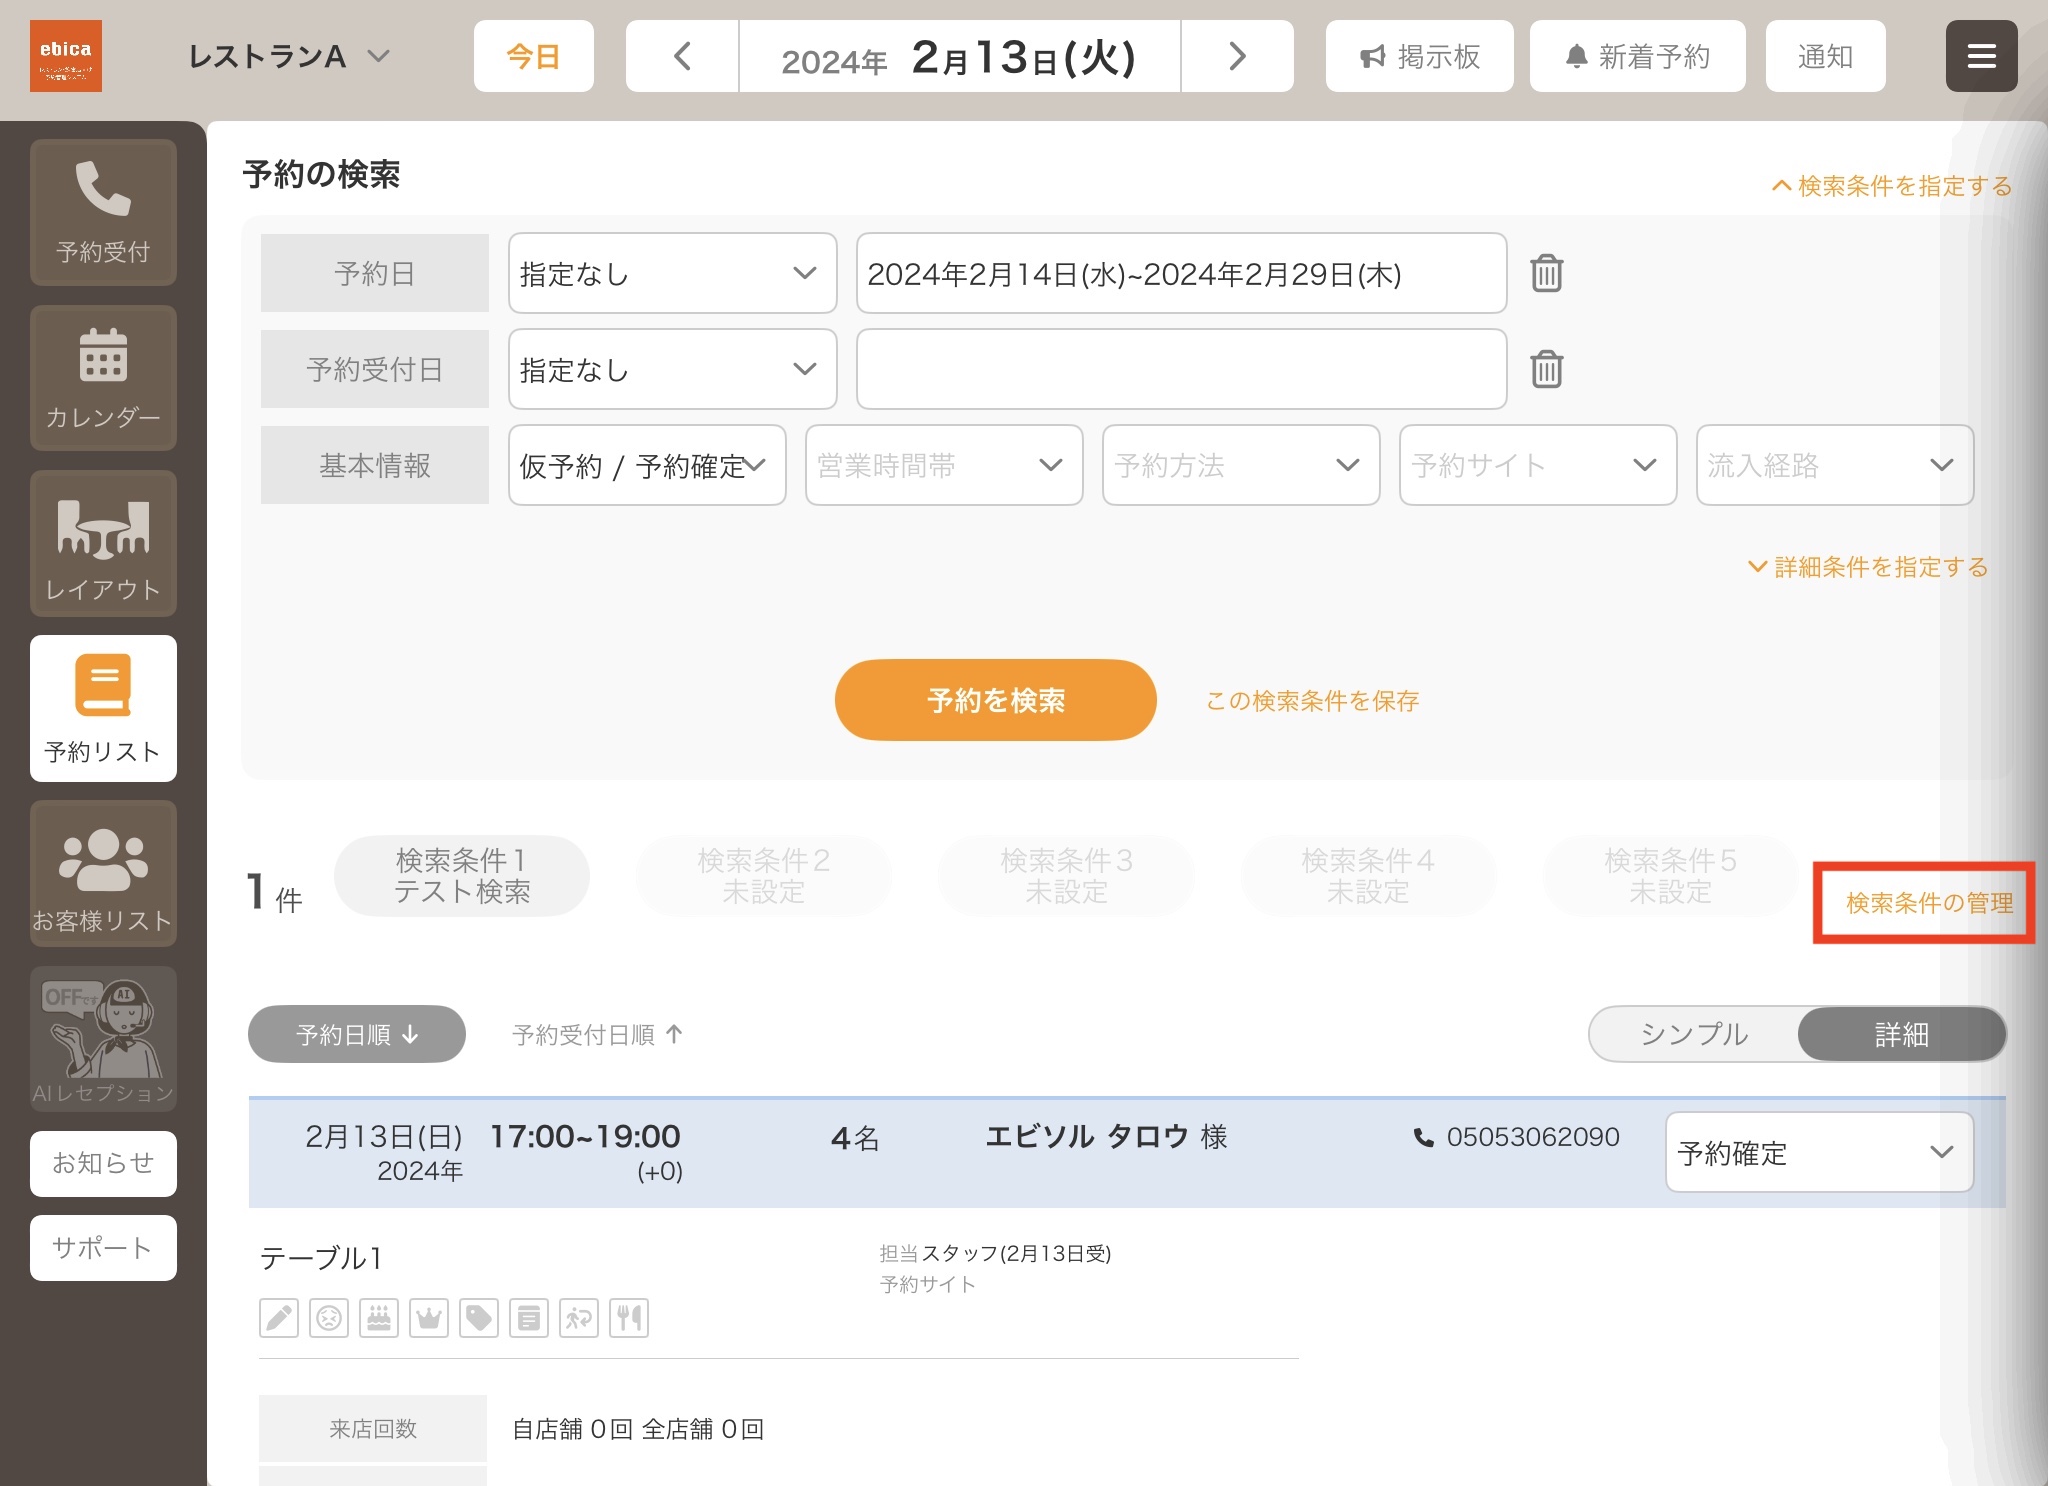Delete 予約受付日 condition with trash icon
The width and height of the screenshot is (2048, 1486).
[1546, 369]
